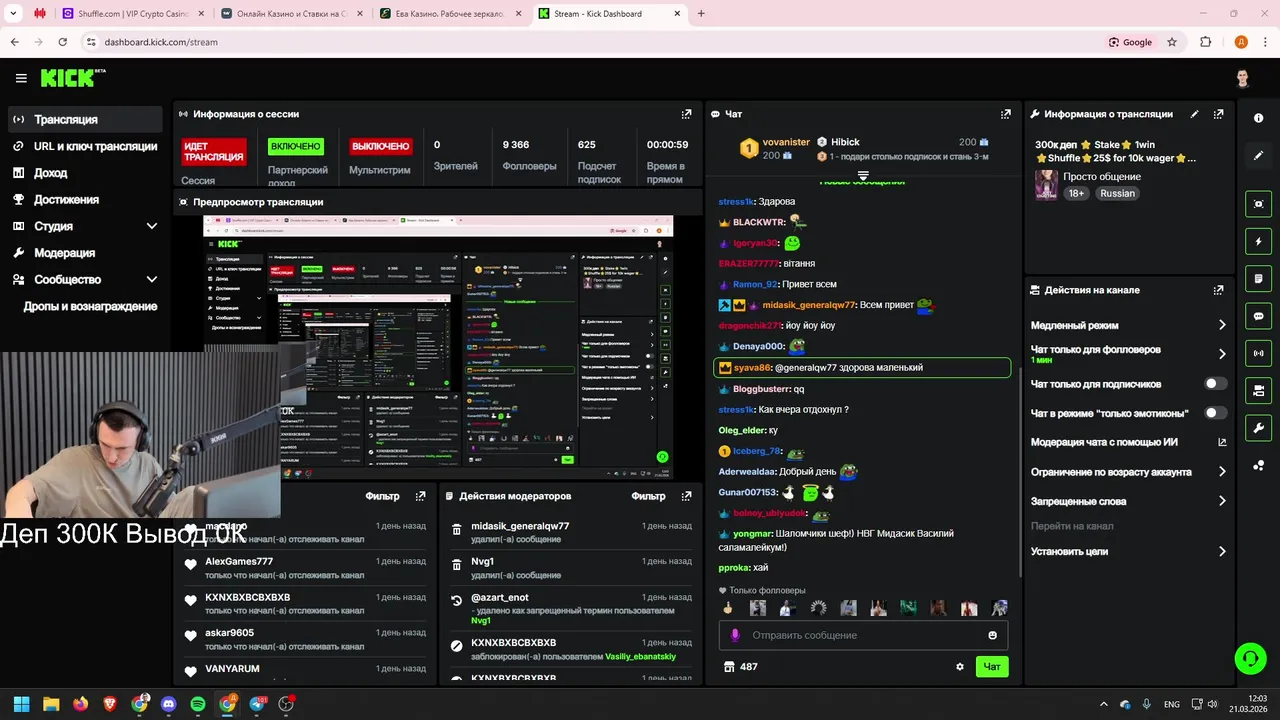Click the 18+ tag in stream info

coord(1076,193)
